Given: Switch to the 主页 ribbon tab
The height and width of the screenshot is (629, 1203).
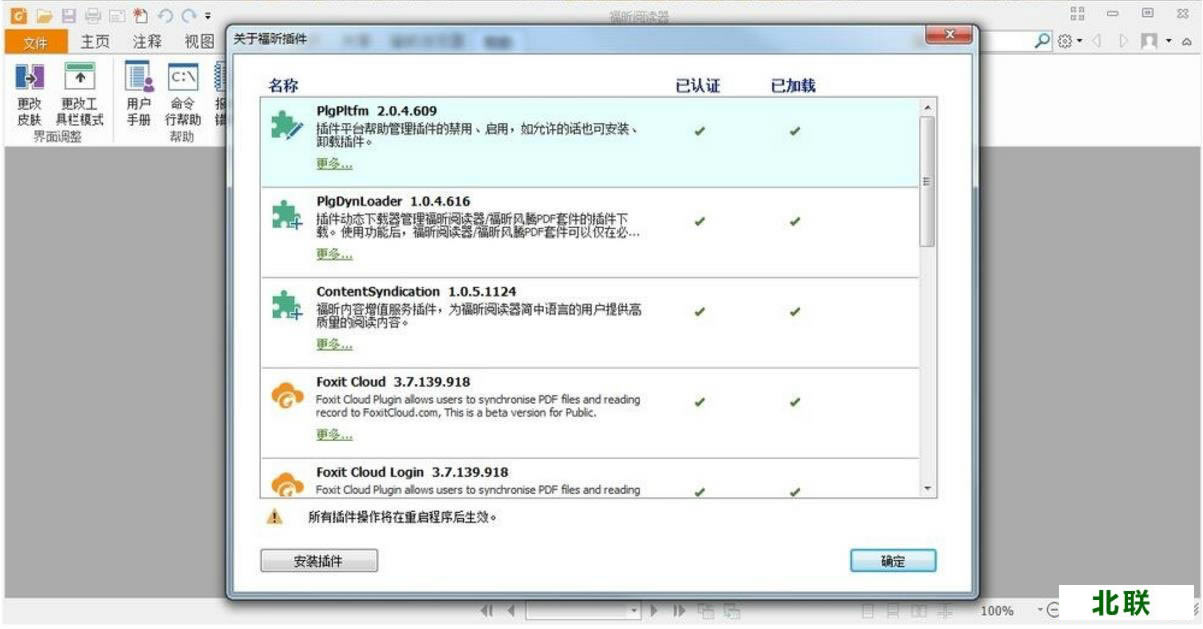Looking at the screenshot, I should coord(93,43).
